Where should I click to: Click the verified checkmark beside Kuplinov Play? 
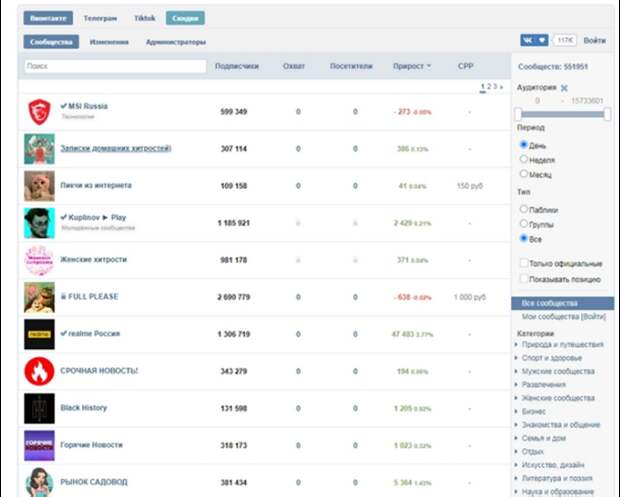click(x=64, y=217)
